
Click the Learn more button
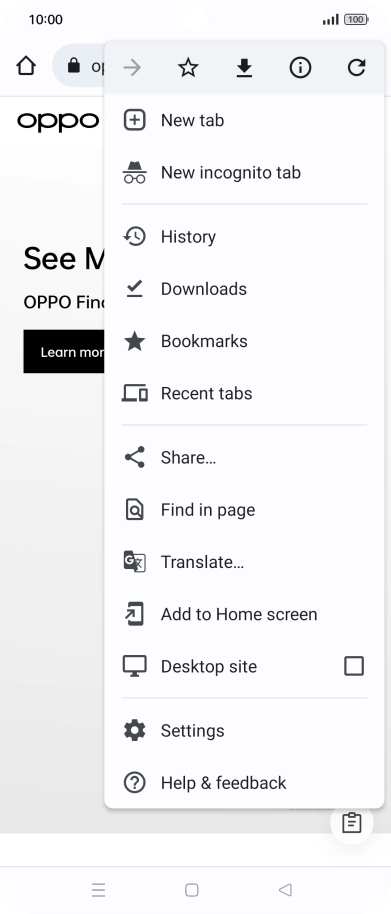pyautogui.click(x=64, y=351)
